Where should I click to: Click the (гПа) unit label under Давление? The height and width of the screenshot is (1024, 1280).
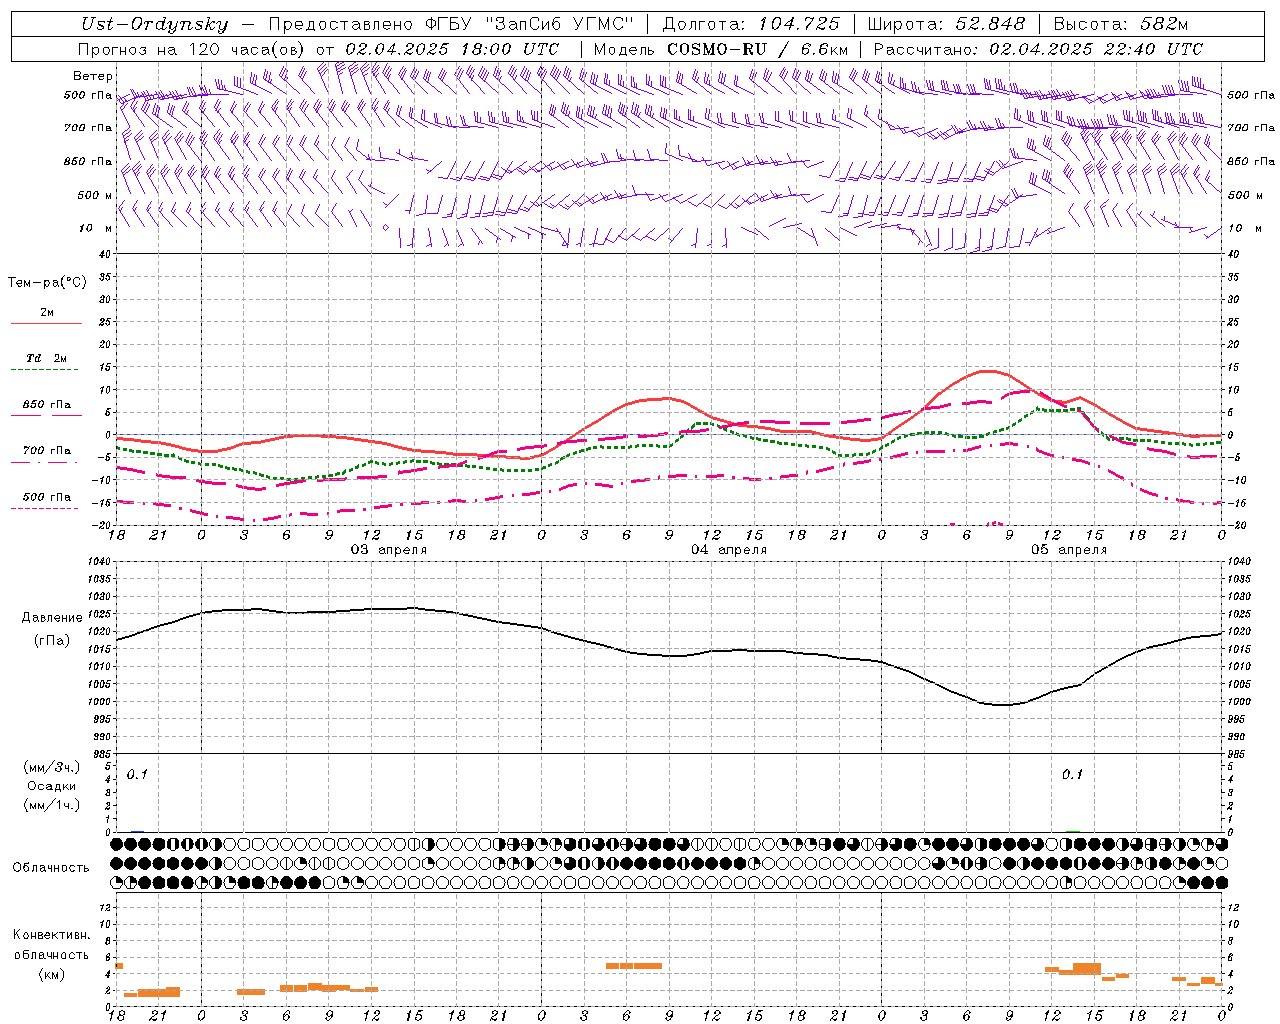52,641
